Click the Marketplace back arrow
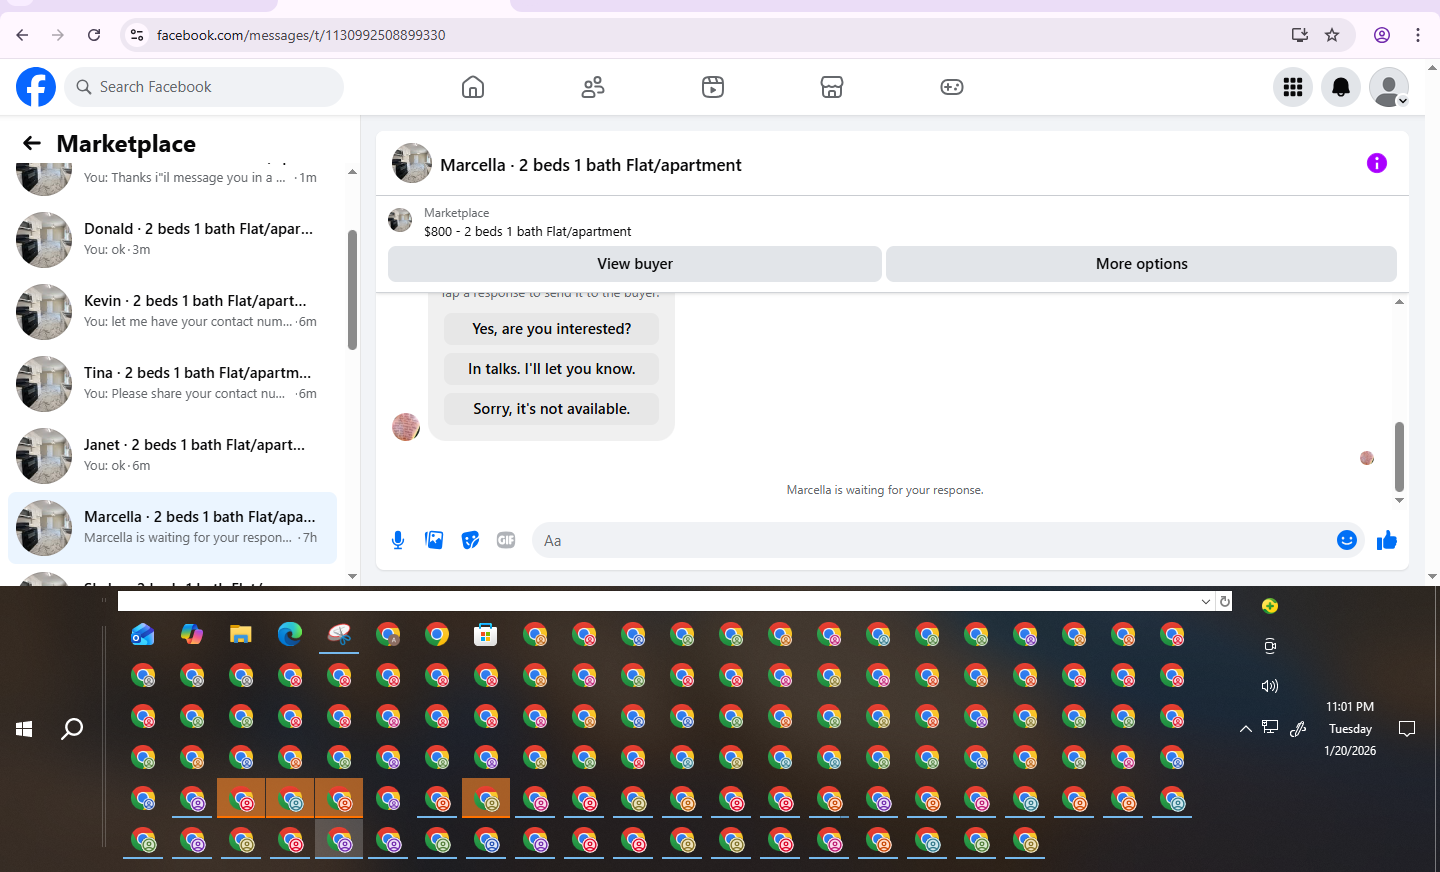Screen dimensions: 1440x872 click(x=32, y=143)
